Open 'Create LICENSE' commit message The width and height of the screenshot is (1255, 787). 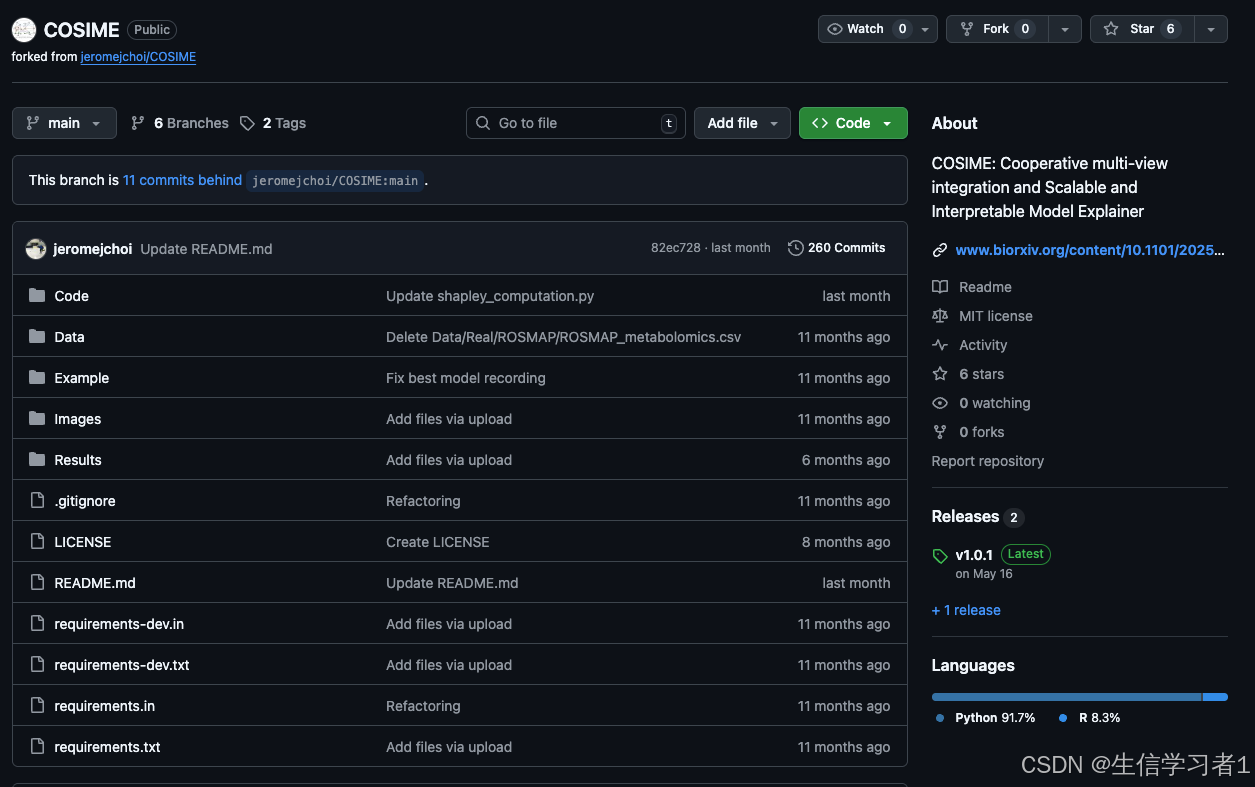point(438,542)
